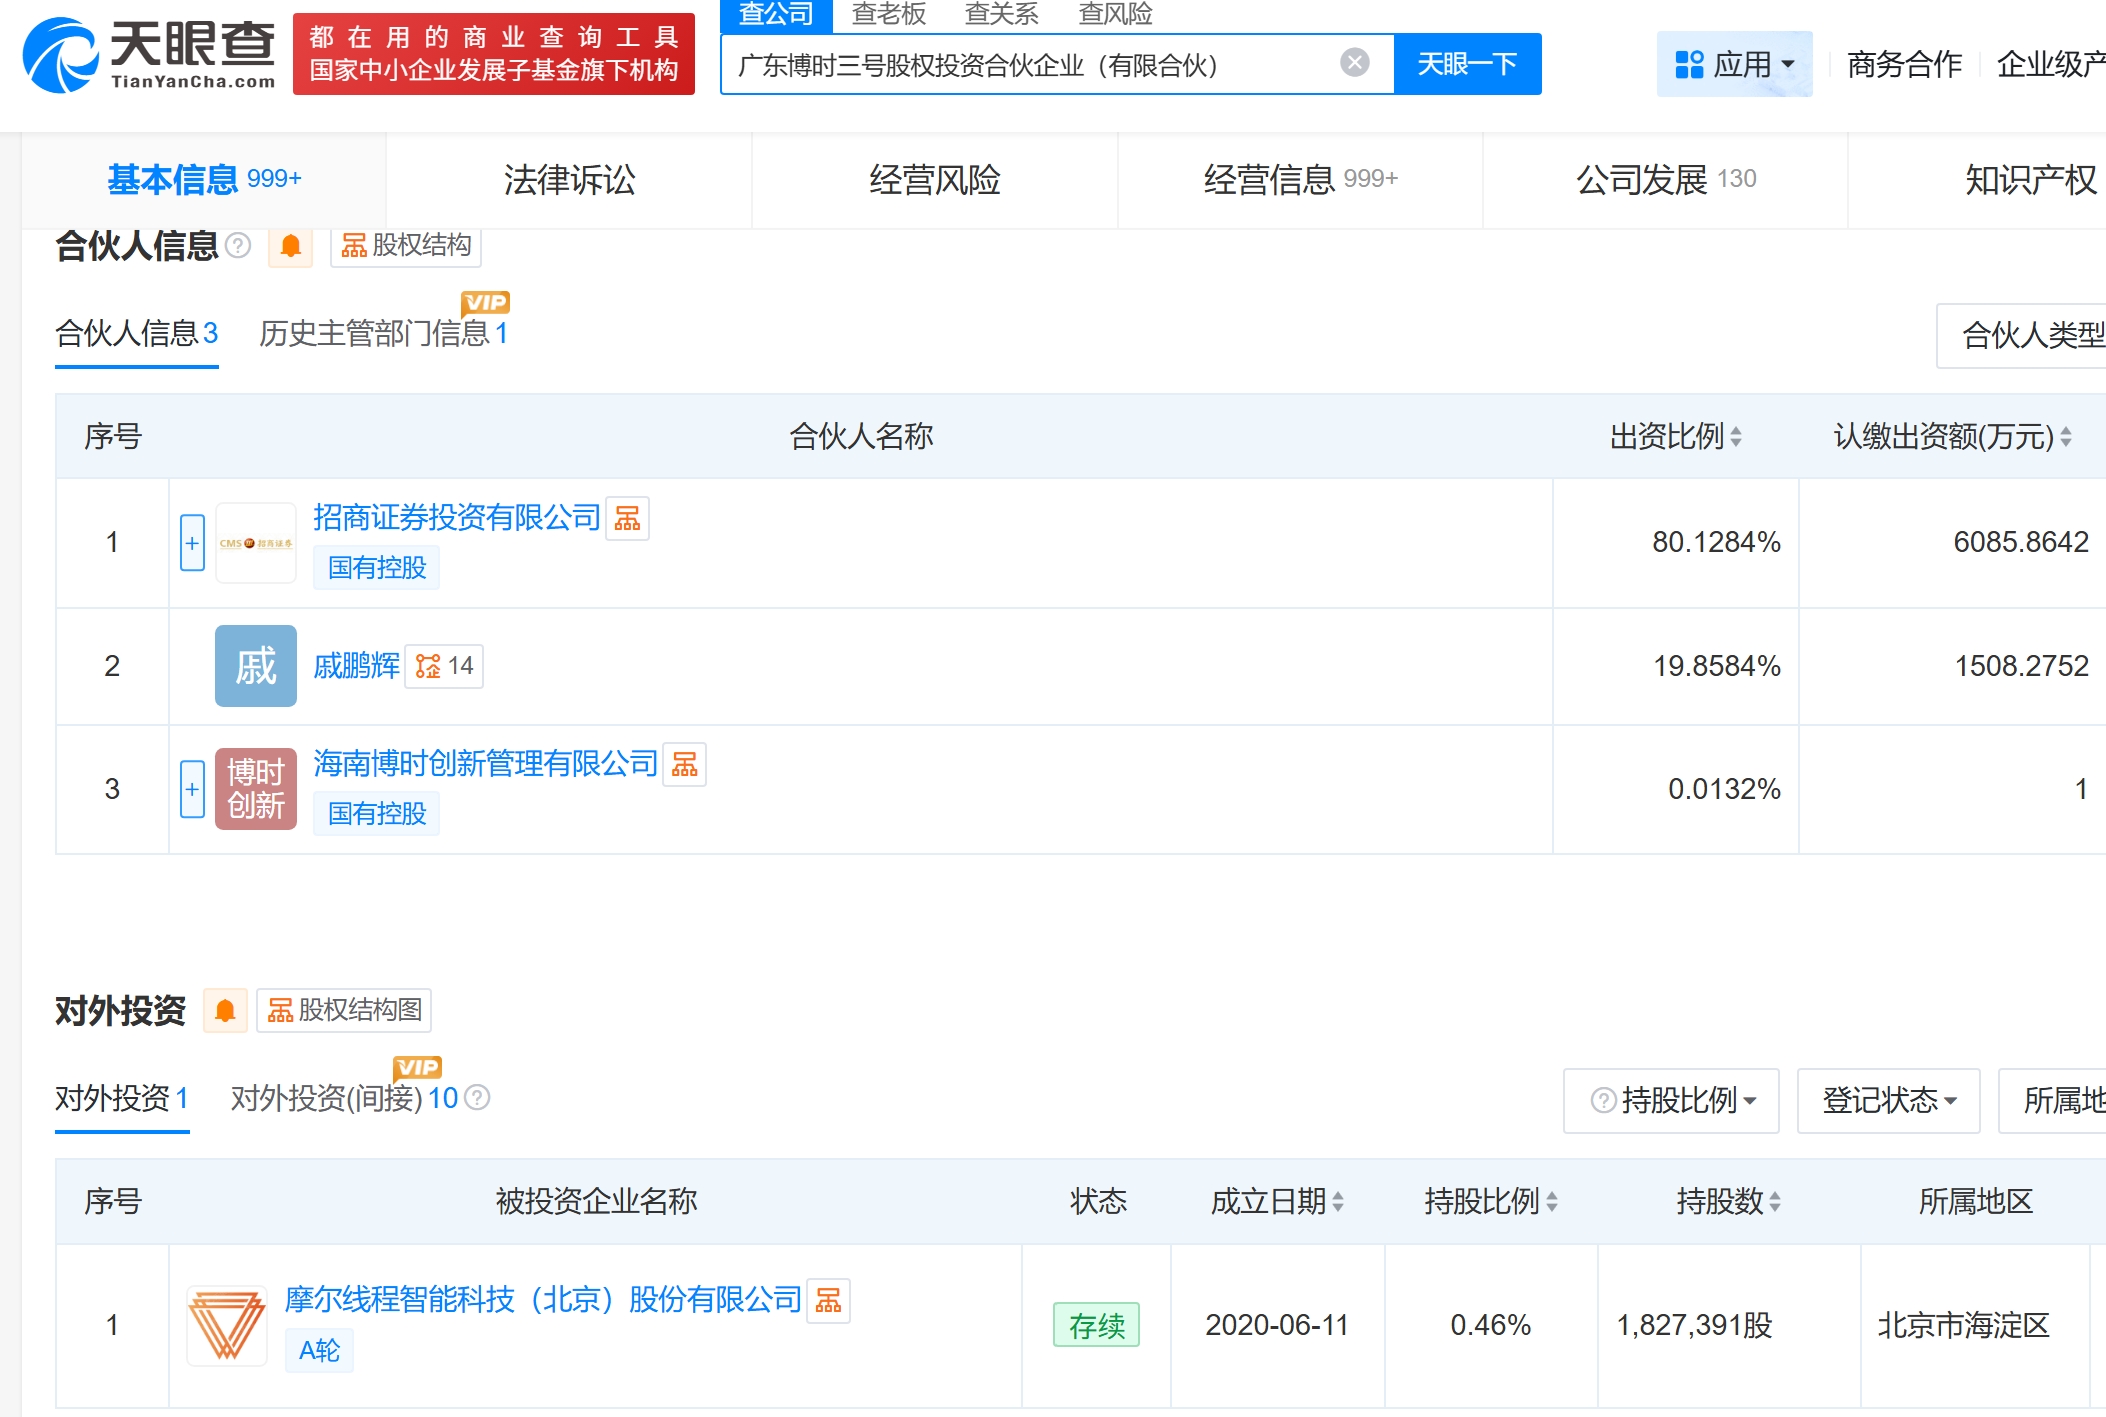Open equity icon beside 摩尔线程智能科技
The width and height of the screenshot is (2106, 1417).
click(x=828, y=1300)
